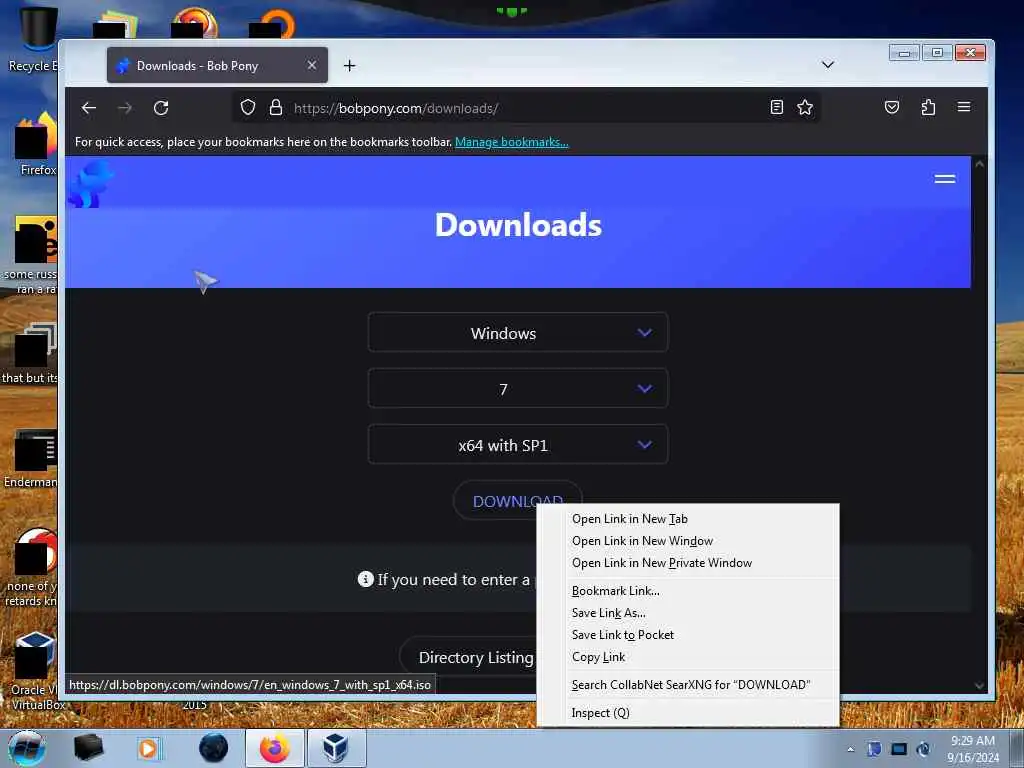The width and height of the screenshot is (1024, 768).
Task: Reload the page with the refresh icon
Action: (x=161, y=108)
